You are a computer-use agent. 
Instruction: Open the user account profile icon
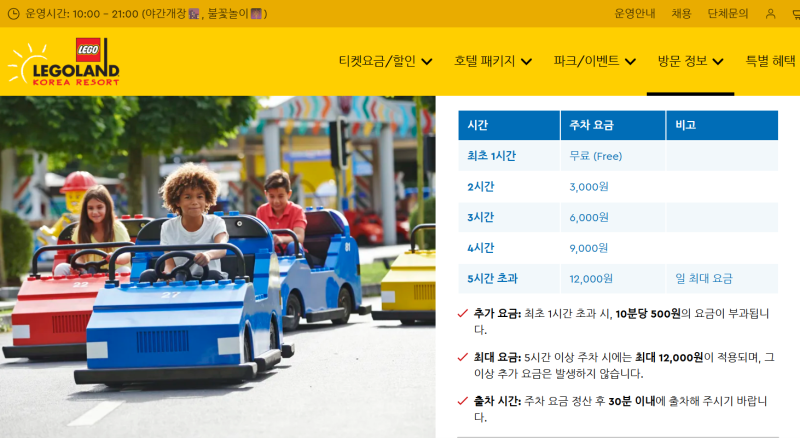[770, 14]
